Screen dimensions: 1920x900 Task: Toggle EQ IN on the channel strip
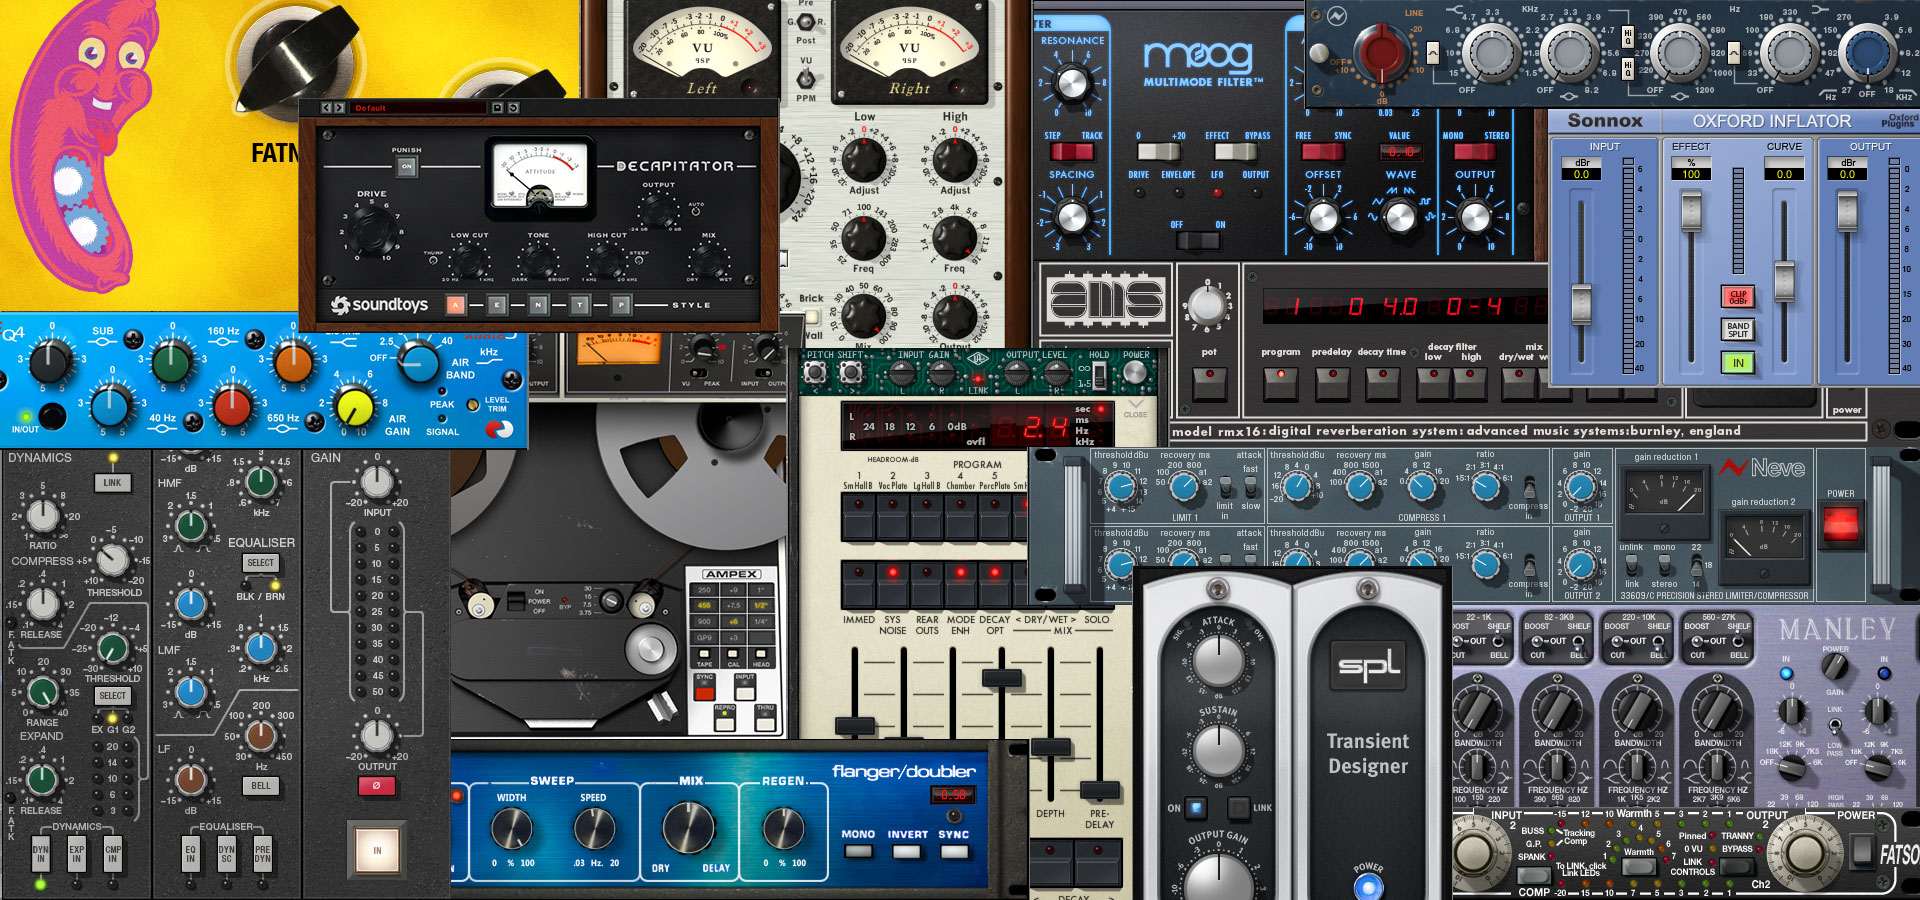tap(190, 853)
